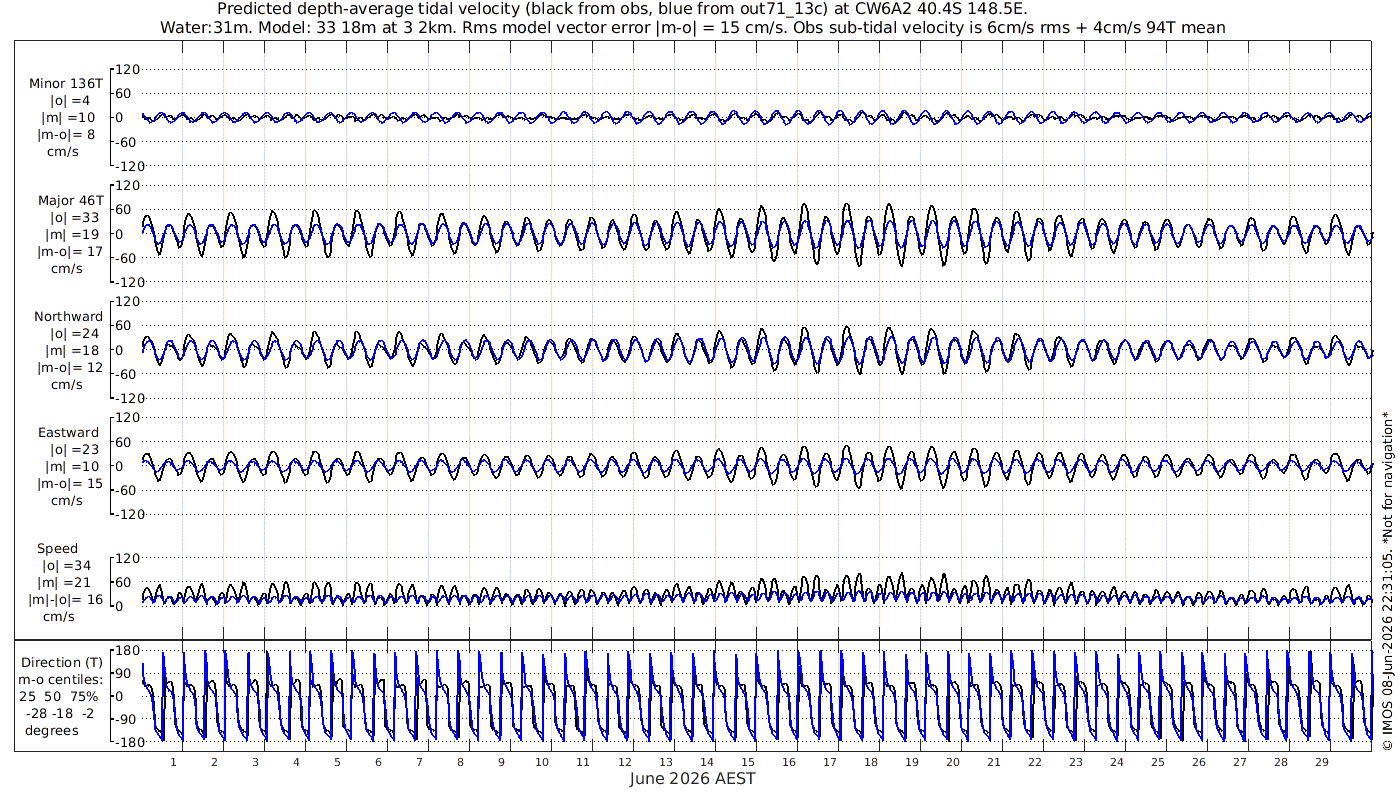
Task: Click the Water:31m model subtitle line
Action: click(692, 27)
